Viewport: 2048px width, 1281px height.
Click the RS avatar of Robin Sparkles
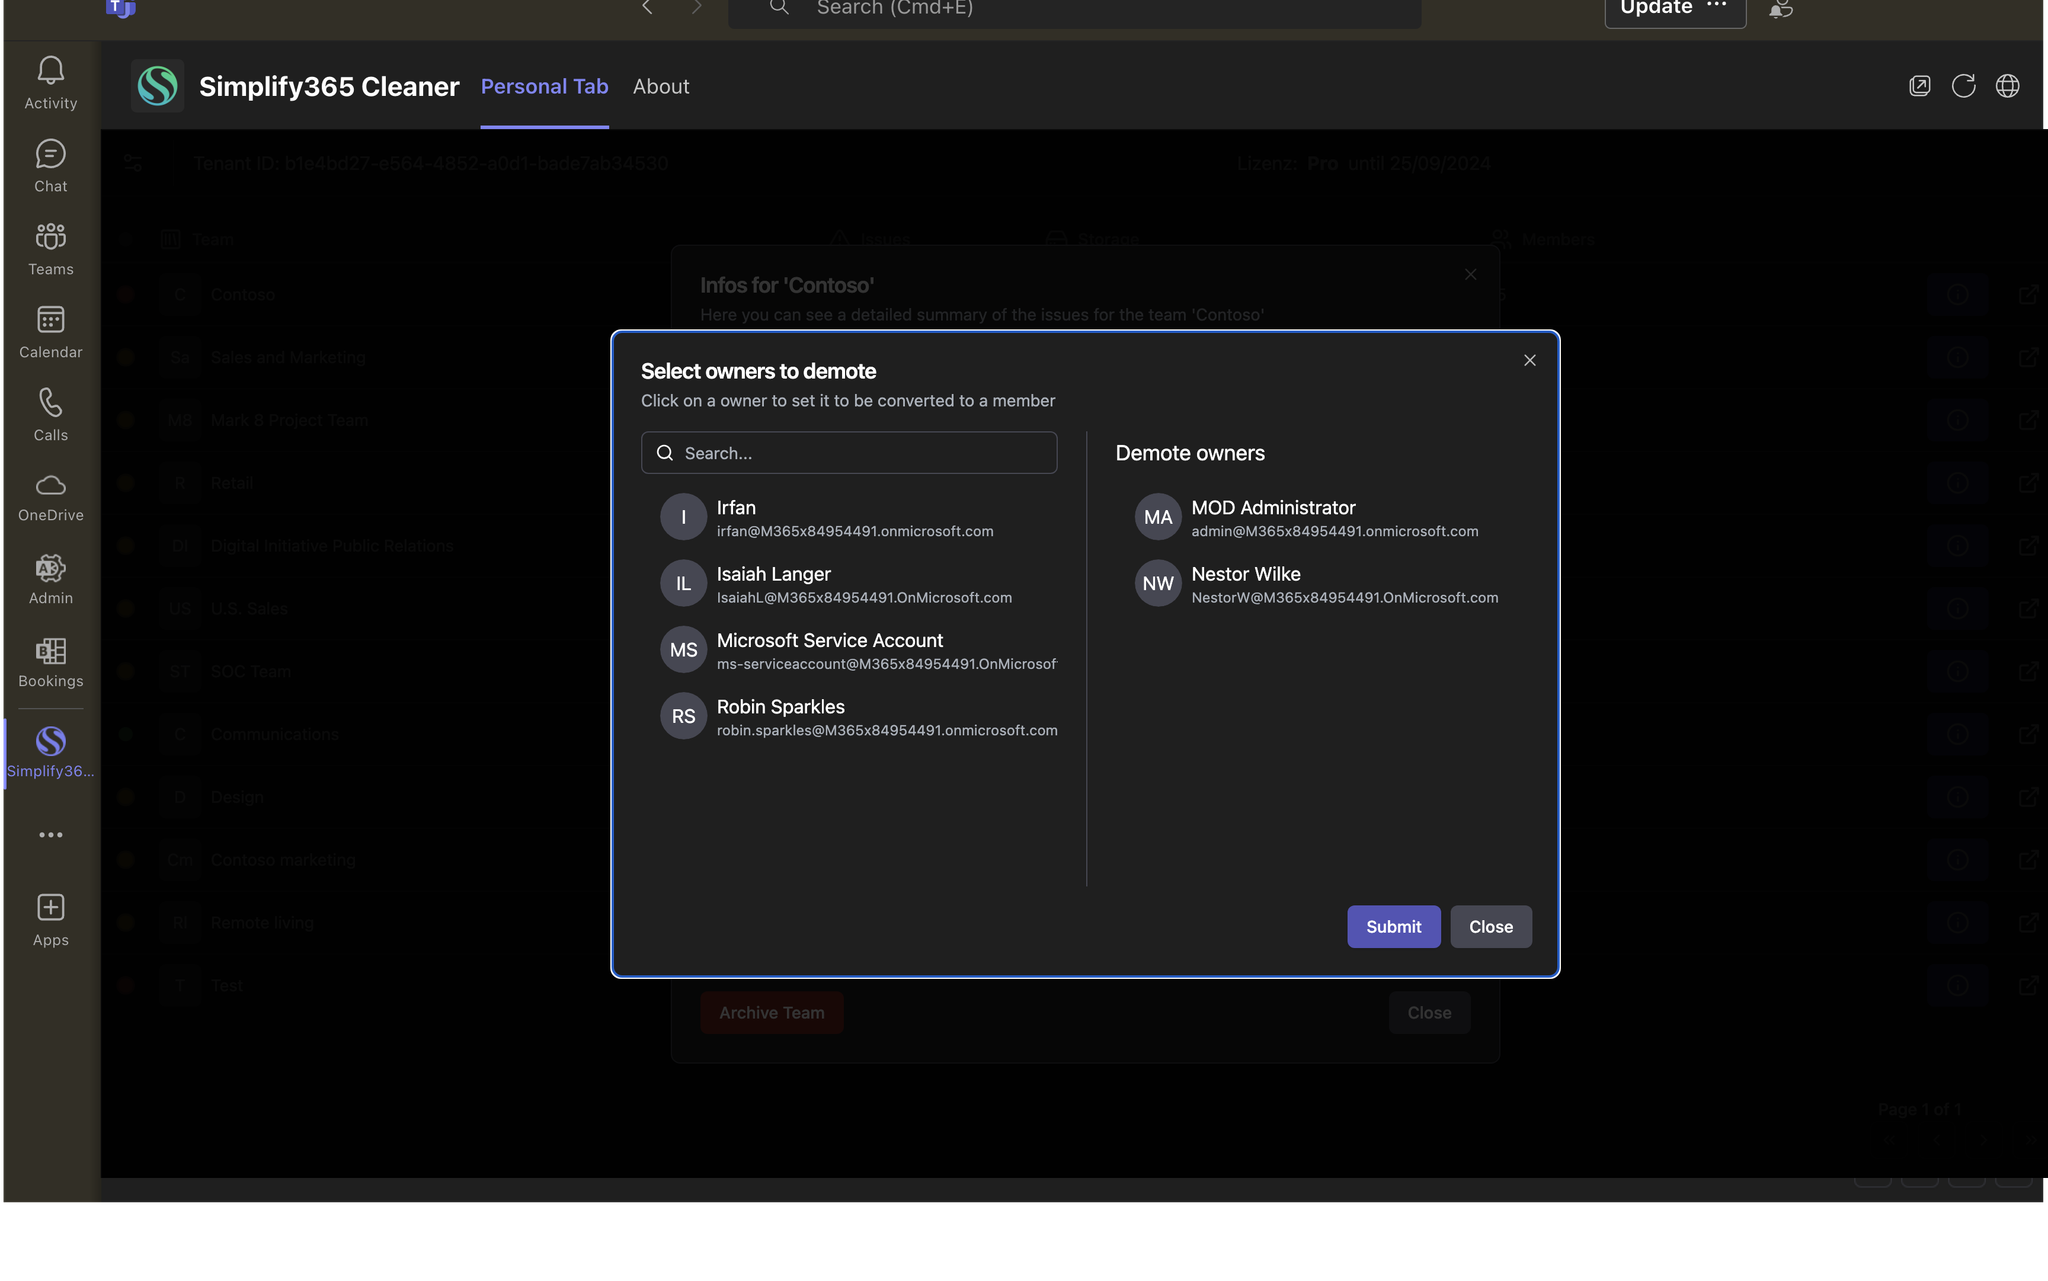[683, 716]
